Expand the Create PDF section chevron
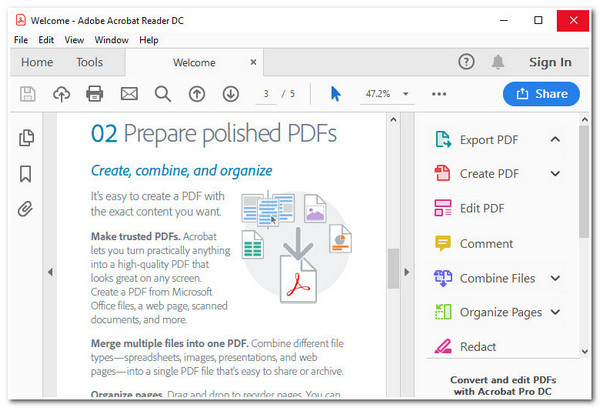 [555, 174]
